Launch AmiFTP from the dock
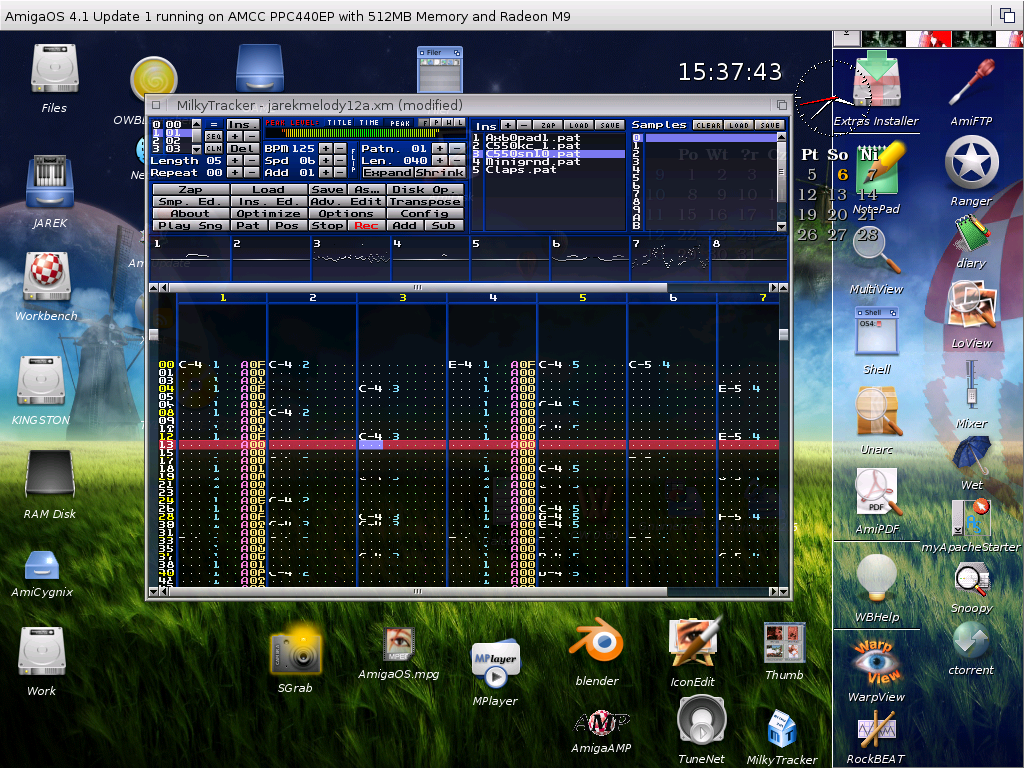The height and width of the screenshot is (768, 1024). point(972,82)
